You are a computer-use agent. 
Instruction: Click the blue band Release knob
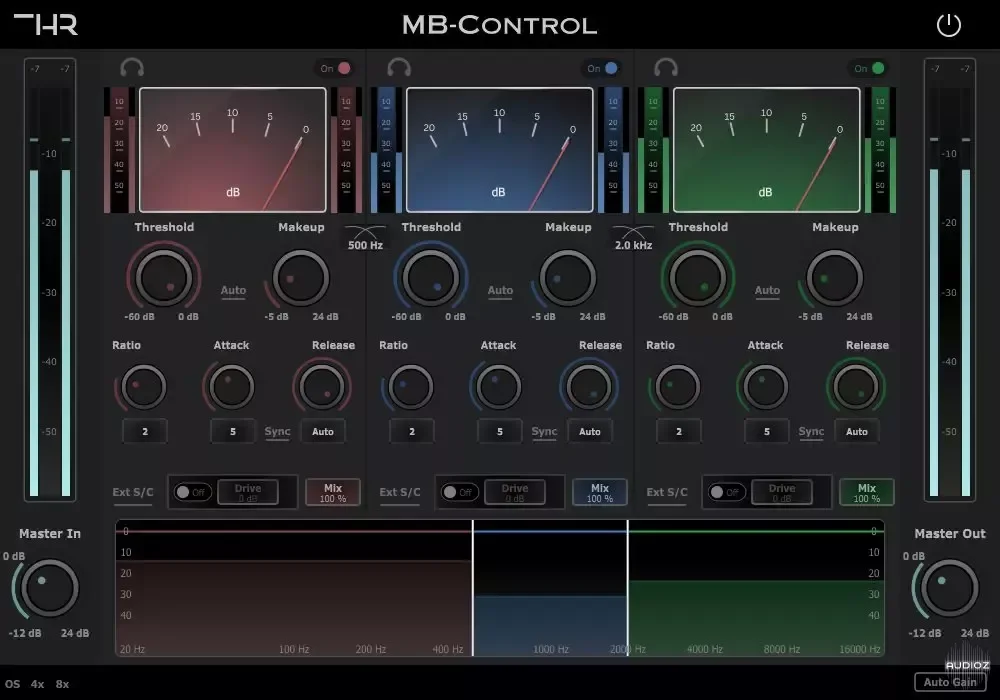point(589,387)
